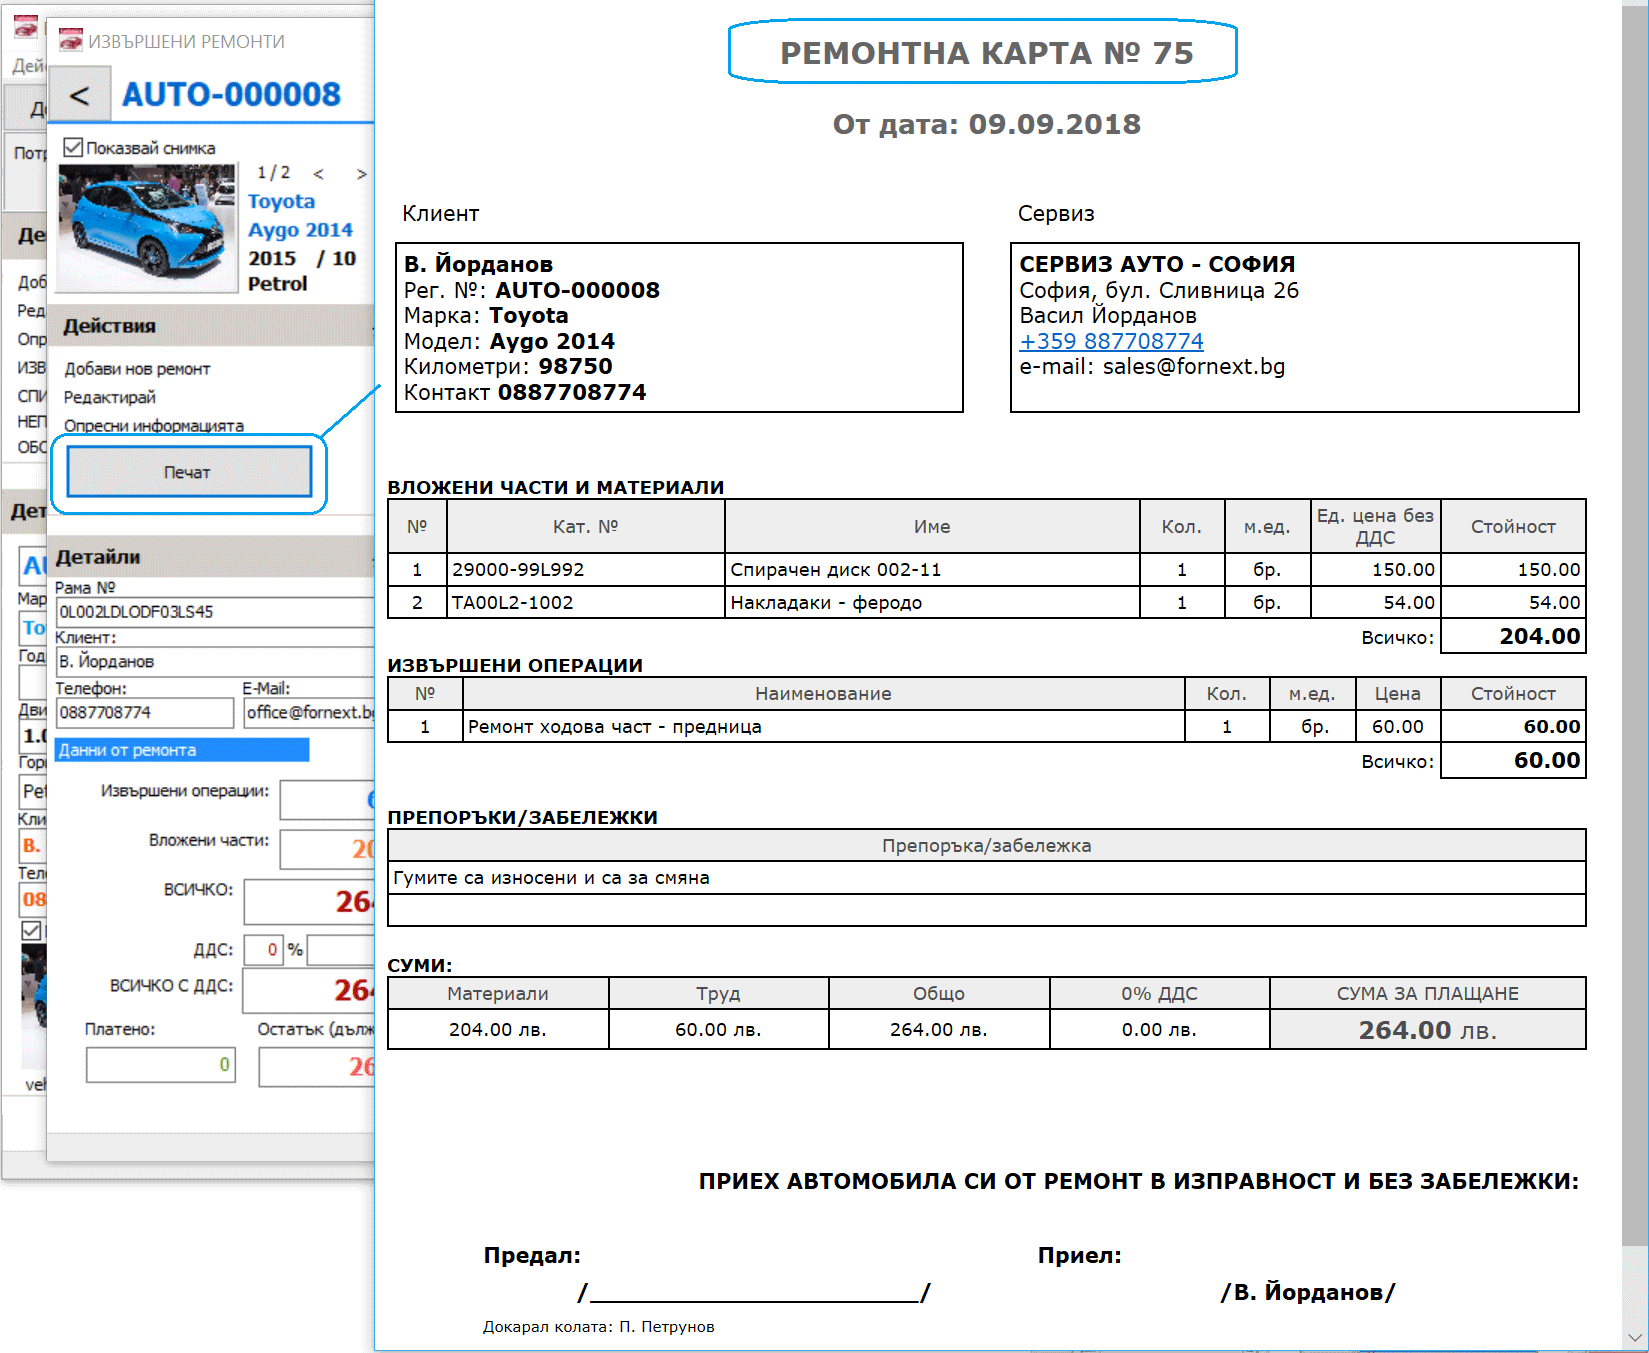This screenshot has height=1353, width=1649.
Task: Click the parts total 204.00 cell
Action: click(x=1513, y=636)
